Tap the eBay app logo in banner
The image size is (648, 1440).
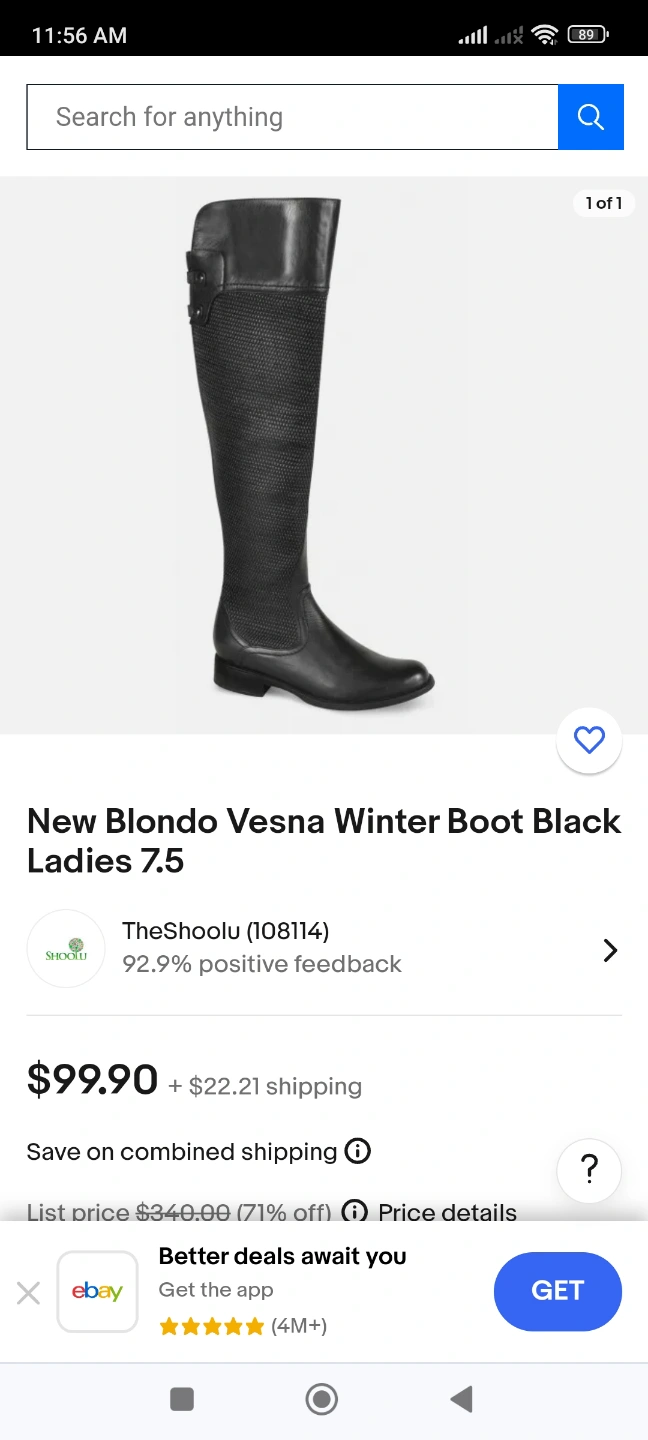pos(97,1292)
